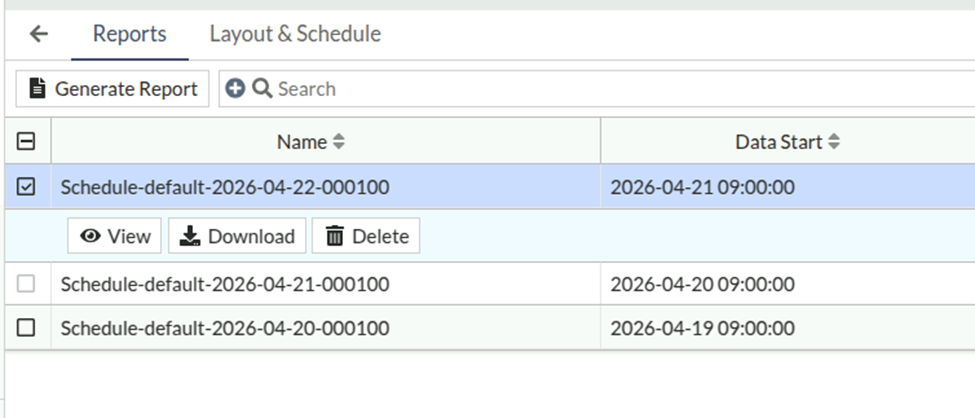Select the Schedule-default-2026-04-21-000100 report name
This screenshot has height=418, width=975.
pyautogui.click(x=225, y=284)
